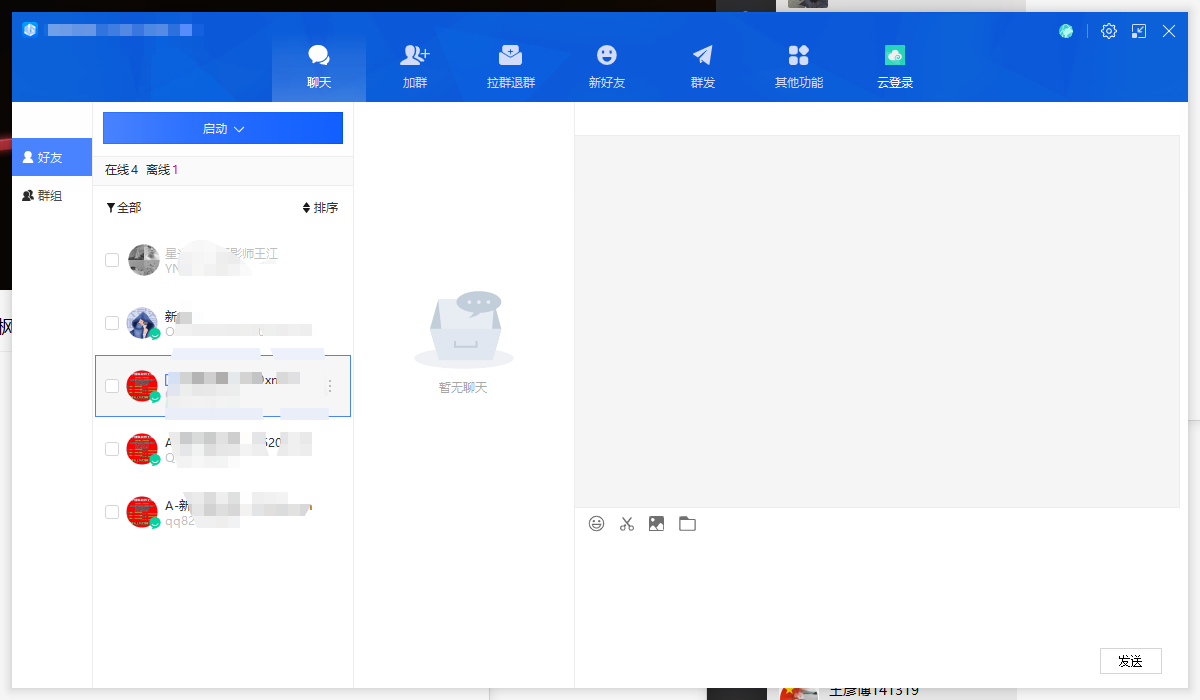Switch to the 新好友 tab
This screenshot has height=700, width=1200.
coord(607,67)
